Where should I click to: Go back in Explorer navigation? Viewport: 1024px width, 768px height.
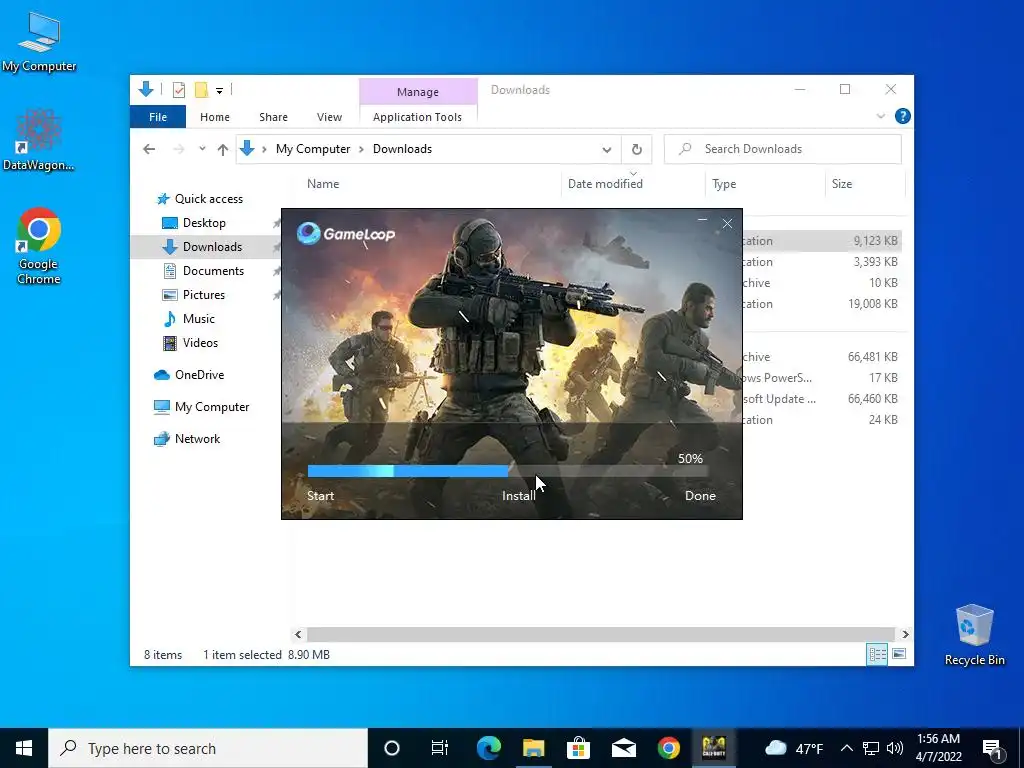point(149,149)
